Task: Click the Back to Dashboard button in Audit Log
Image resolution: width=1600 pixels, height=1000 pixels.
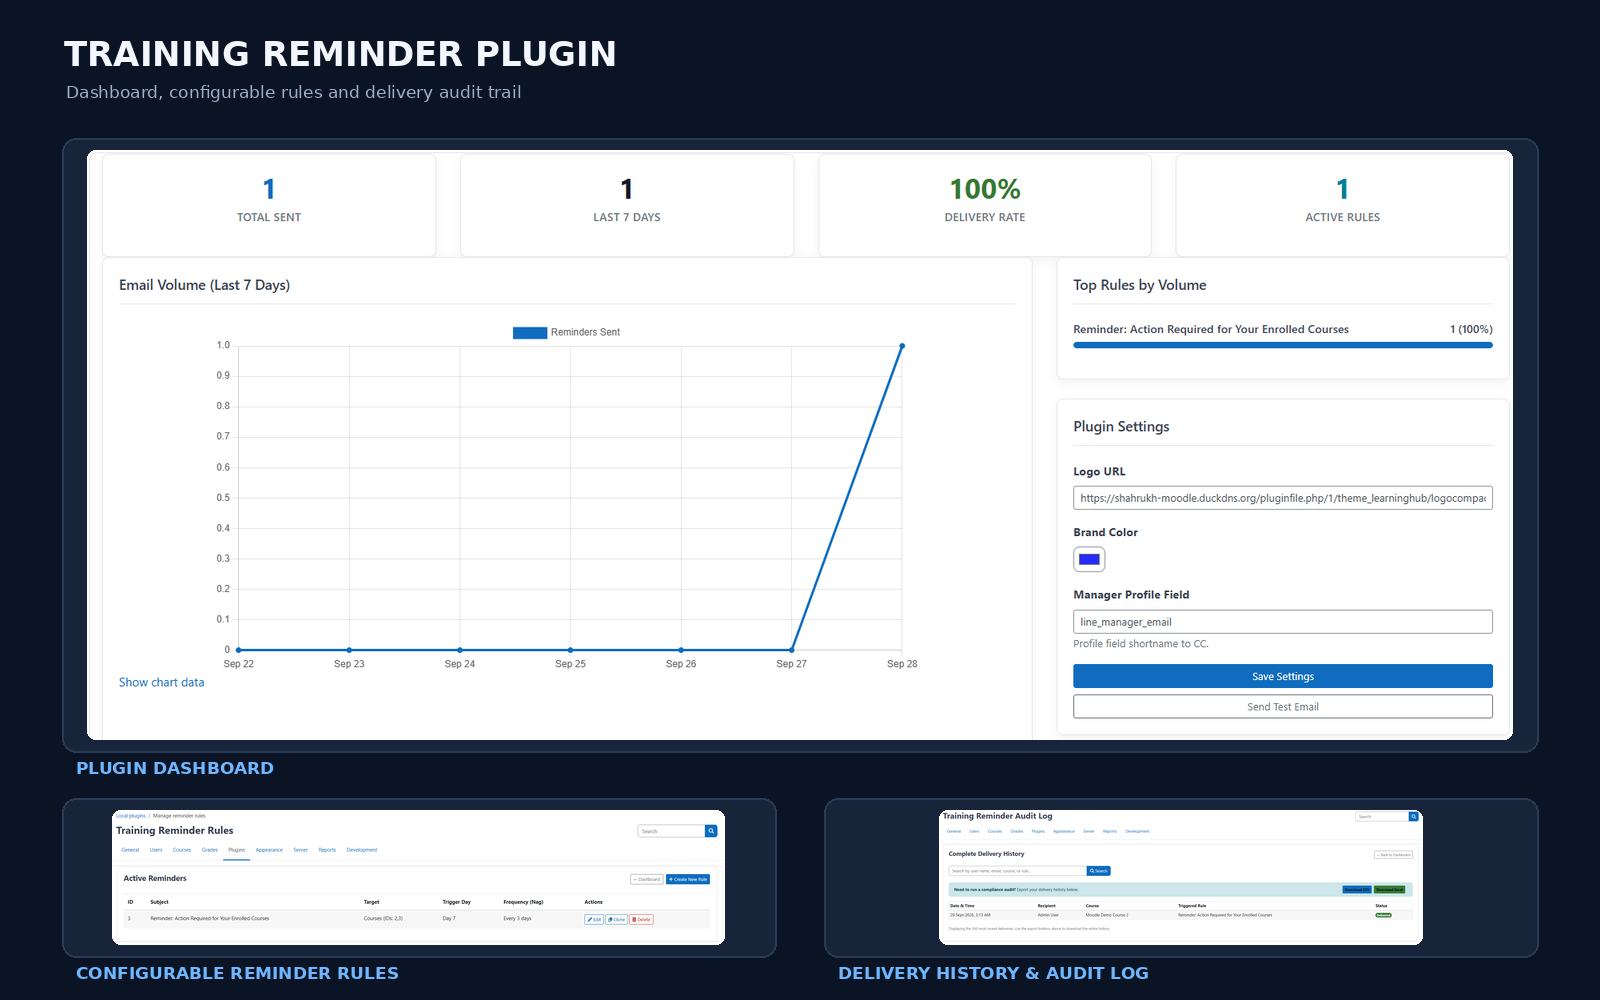Action: click(x=1393, y=855)
